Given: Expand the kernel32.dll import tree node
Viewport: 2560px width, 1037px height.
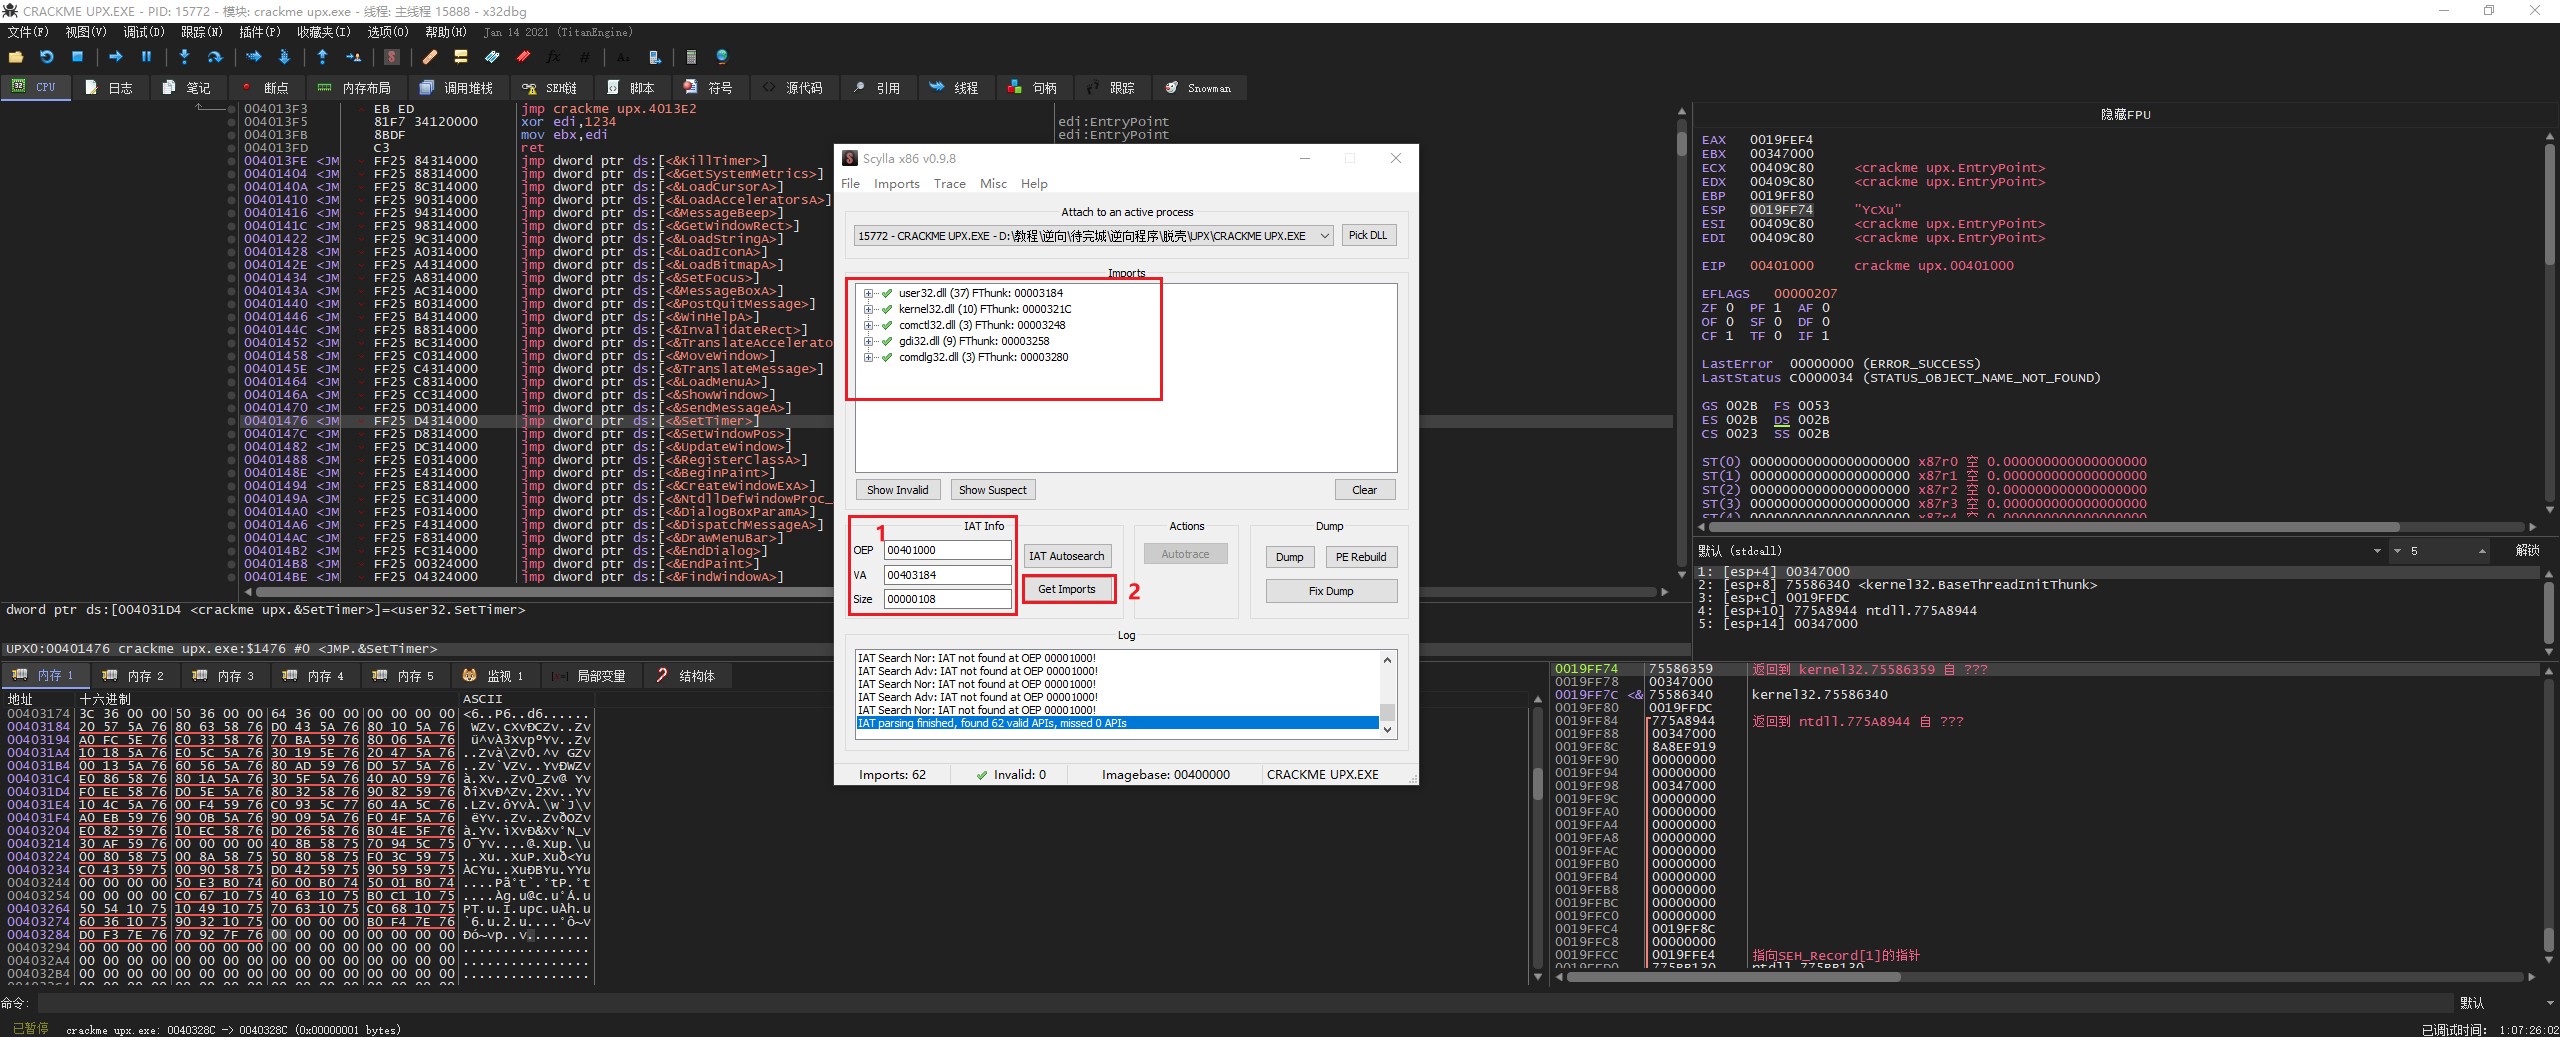Looking at the screenshot, I should pyautogui.click(x=868, y=310).
